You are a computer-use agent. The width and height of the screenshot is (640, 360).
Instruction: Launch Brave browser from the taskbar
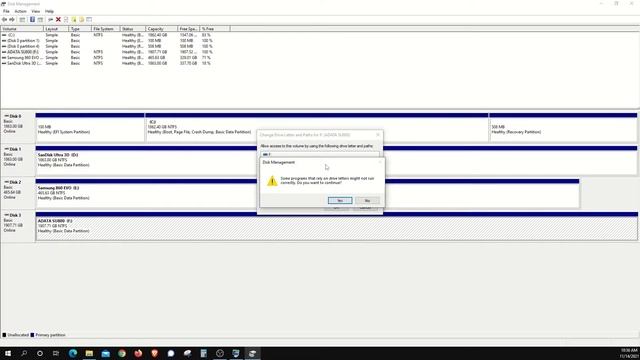[155, 353]
